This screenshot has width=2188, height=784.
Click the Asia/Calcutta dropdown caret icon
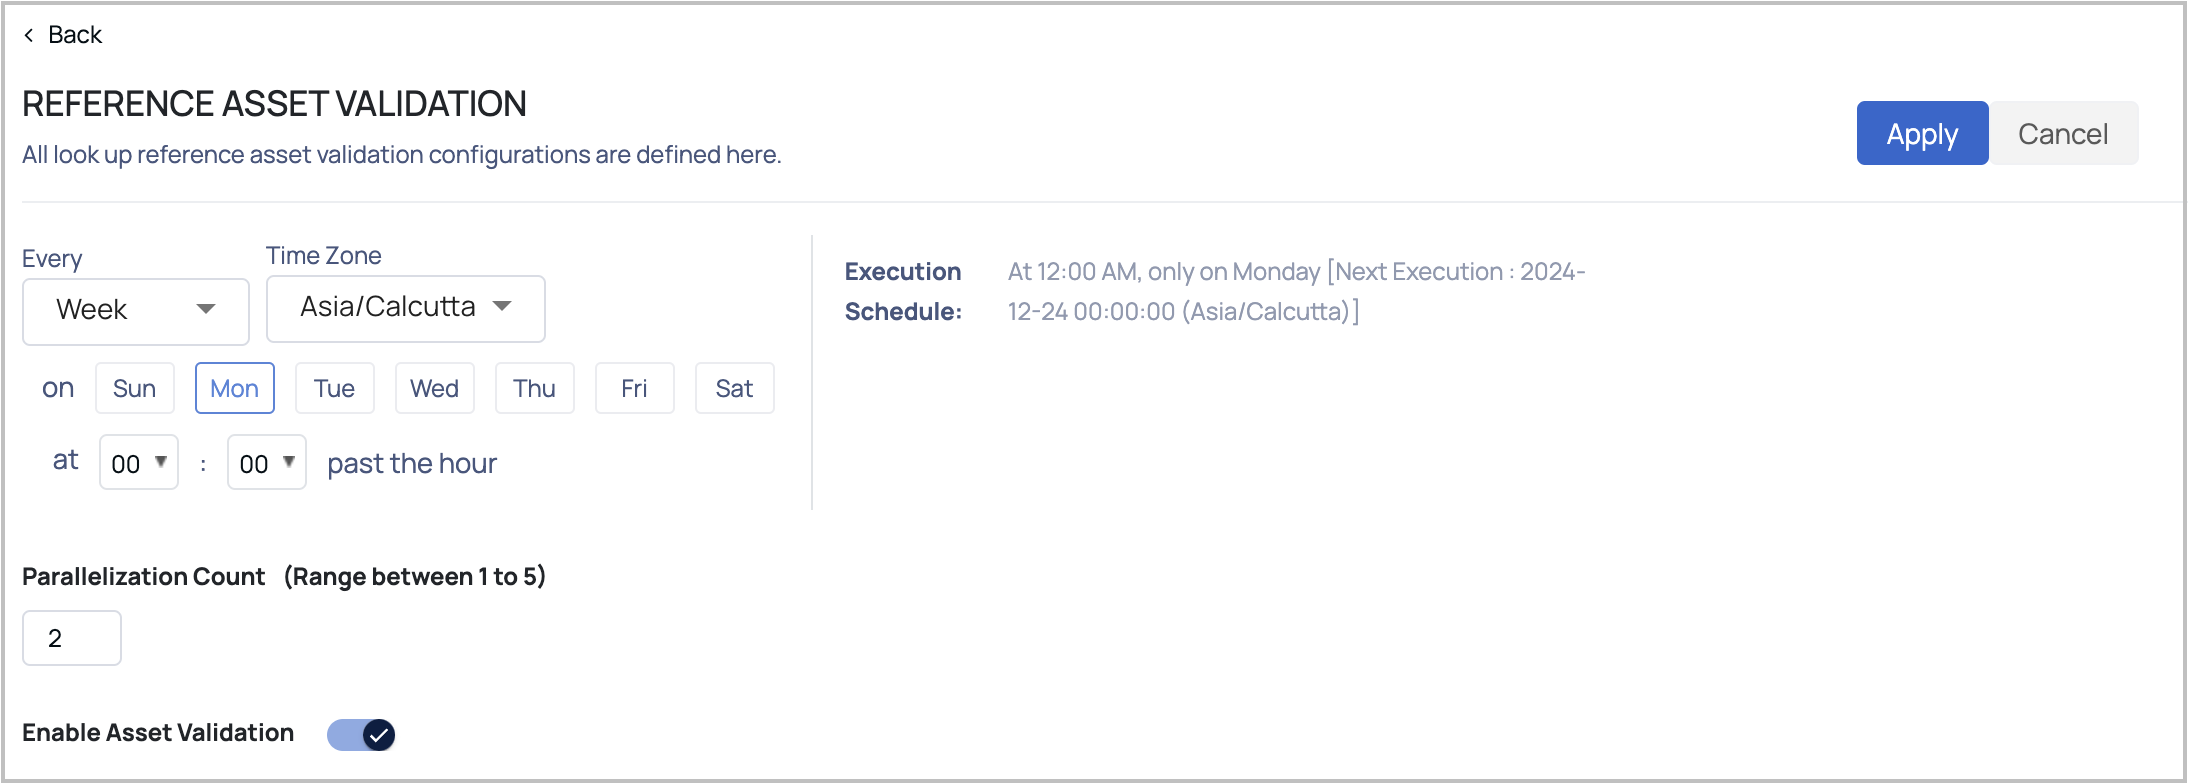pyautogui.click(x=503, y=306)
